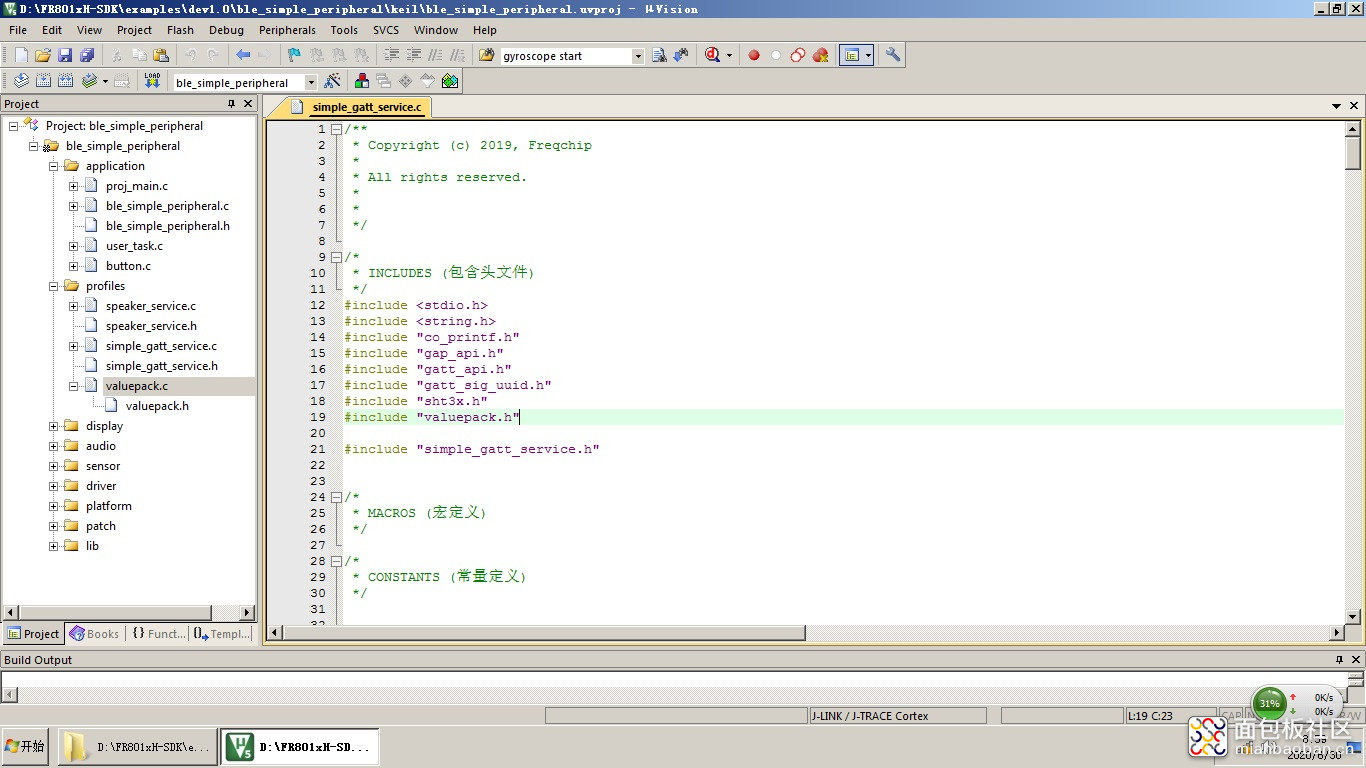This screenshot has height=768, width=1366.
Task: Switch to the Templates tab
Action: pyautogui.click(x=222, y=634)
